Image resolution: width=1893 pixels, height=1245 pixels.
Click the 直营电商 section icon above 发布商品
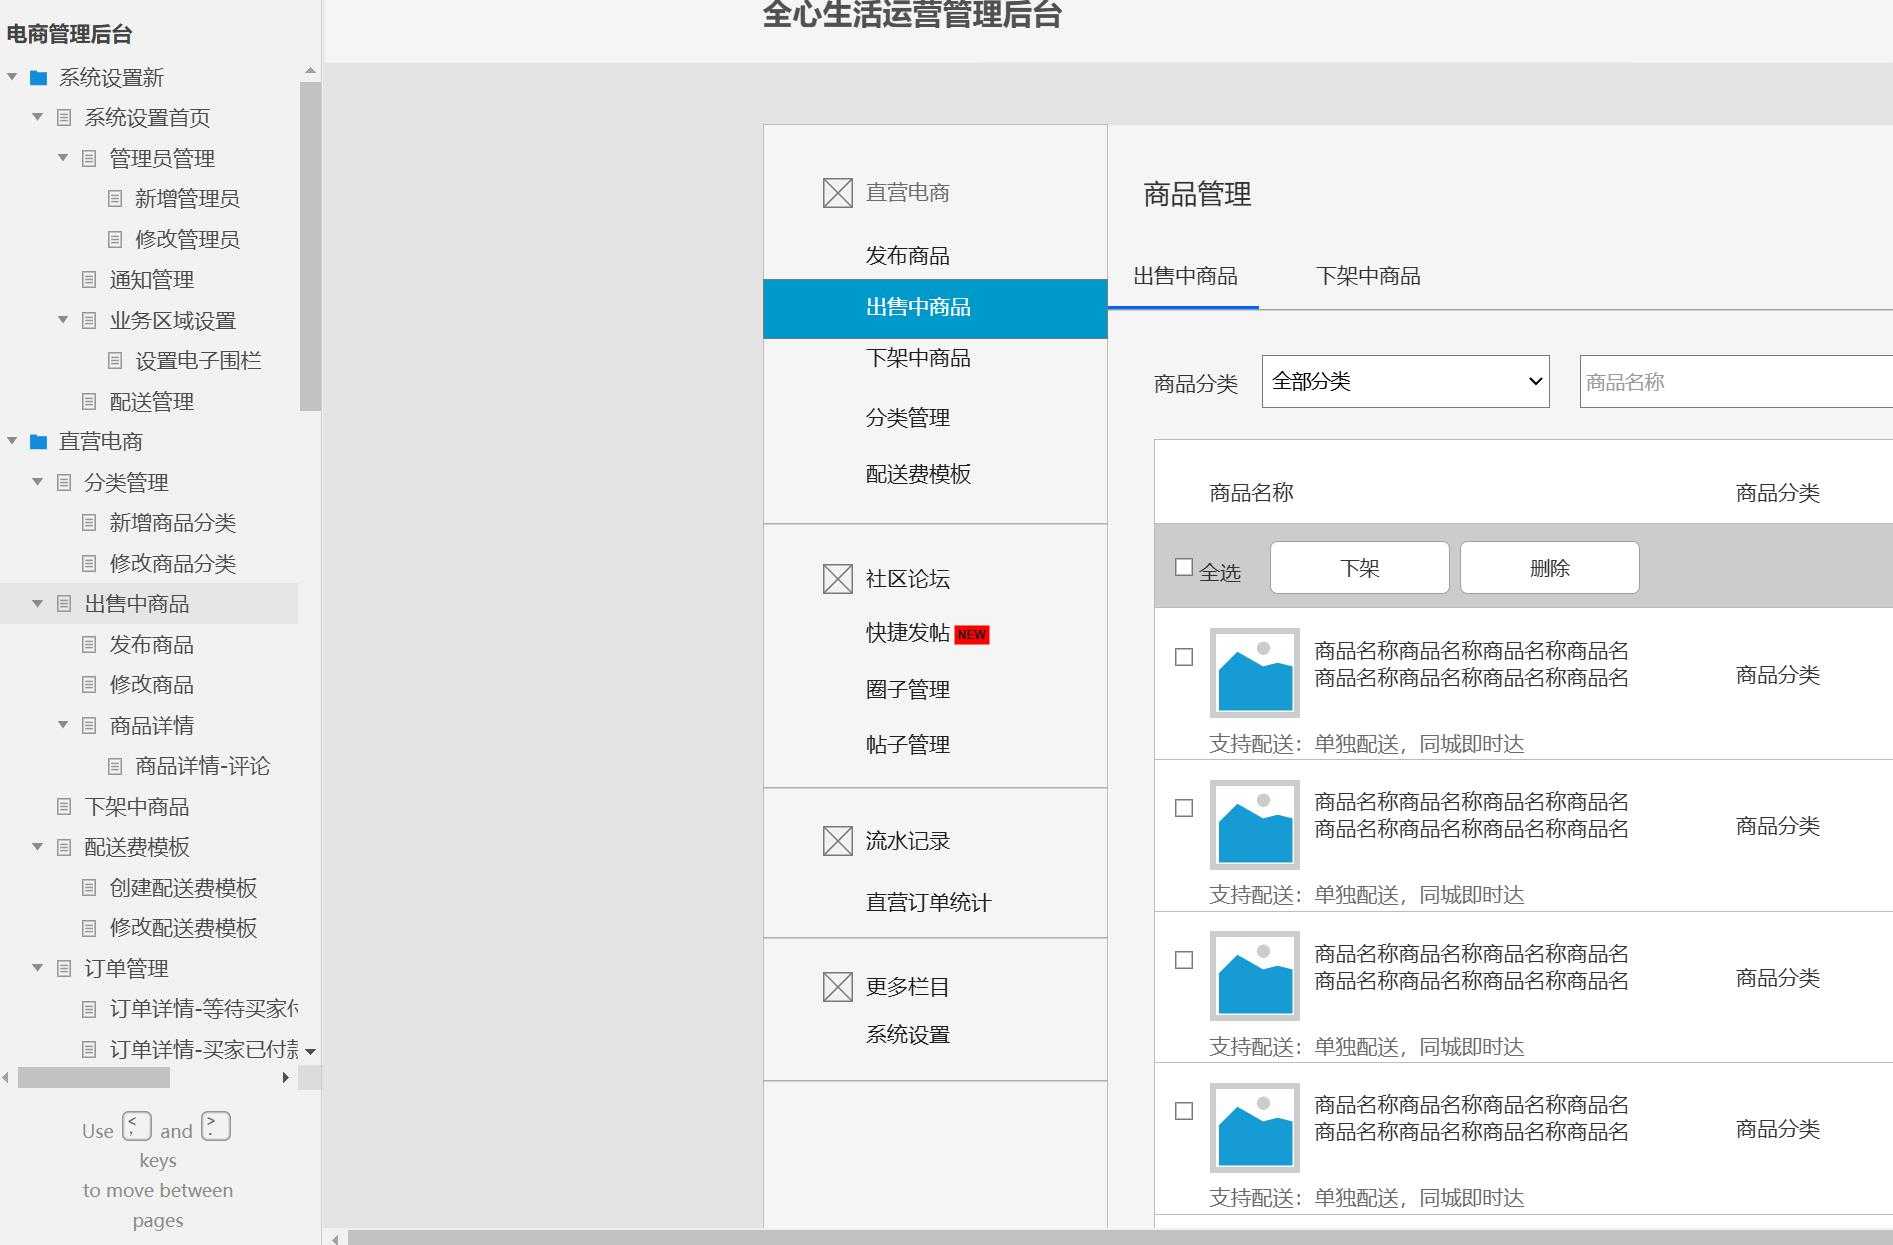(x=836, y=193)
